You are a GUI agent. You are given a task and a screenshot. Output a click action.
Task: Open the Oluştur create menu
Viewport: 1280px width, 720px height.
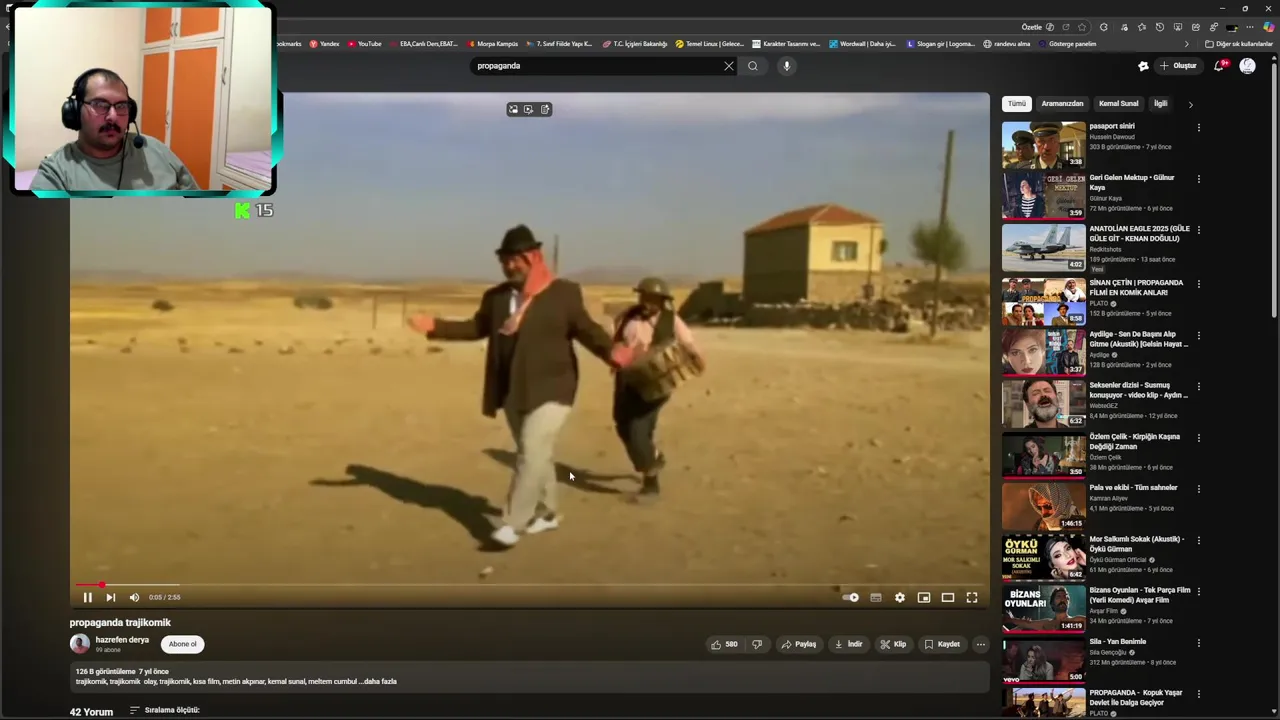(1178, 66)
